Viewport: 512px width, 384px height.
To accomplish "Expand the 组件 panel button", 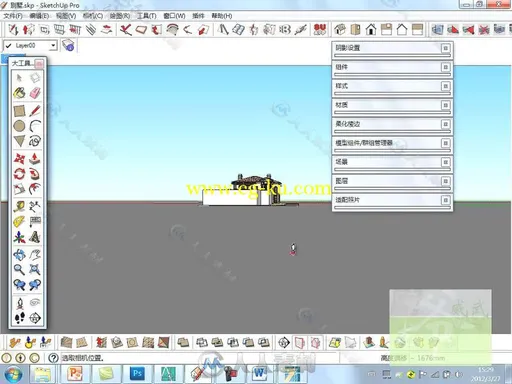I will [x=445, y=67].
